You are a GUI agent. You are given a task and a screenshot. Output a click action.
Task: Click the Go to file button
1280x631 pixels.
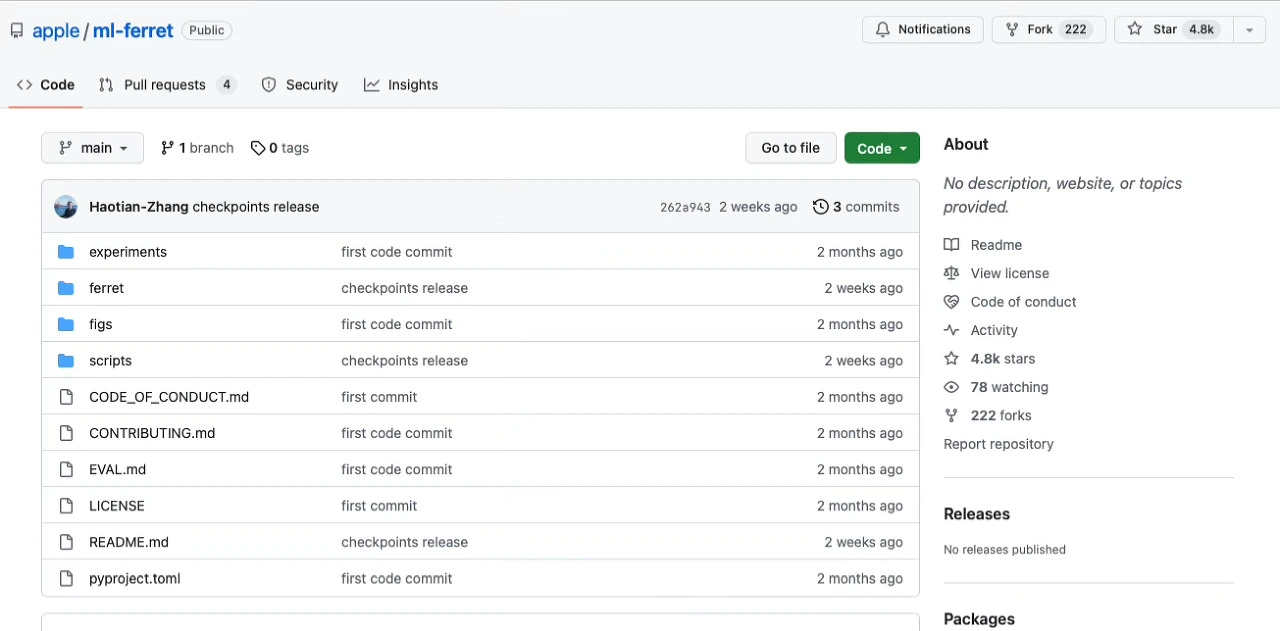click(790, 148)
